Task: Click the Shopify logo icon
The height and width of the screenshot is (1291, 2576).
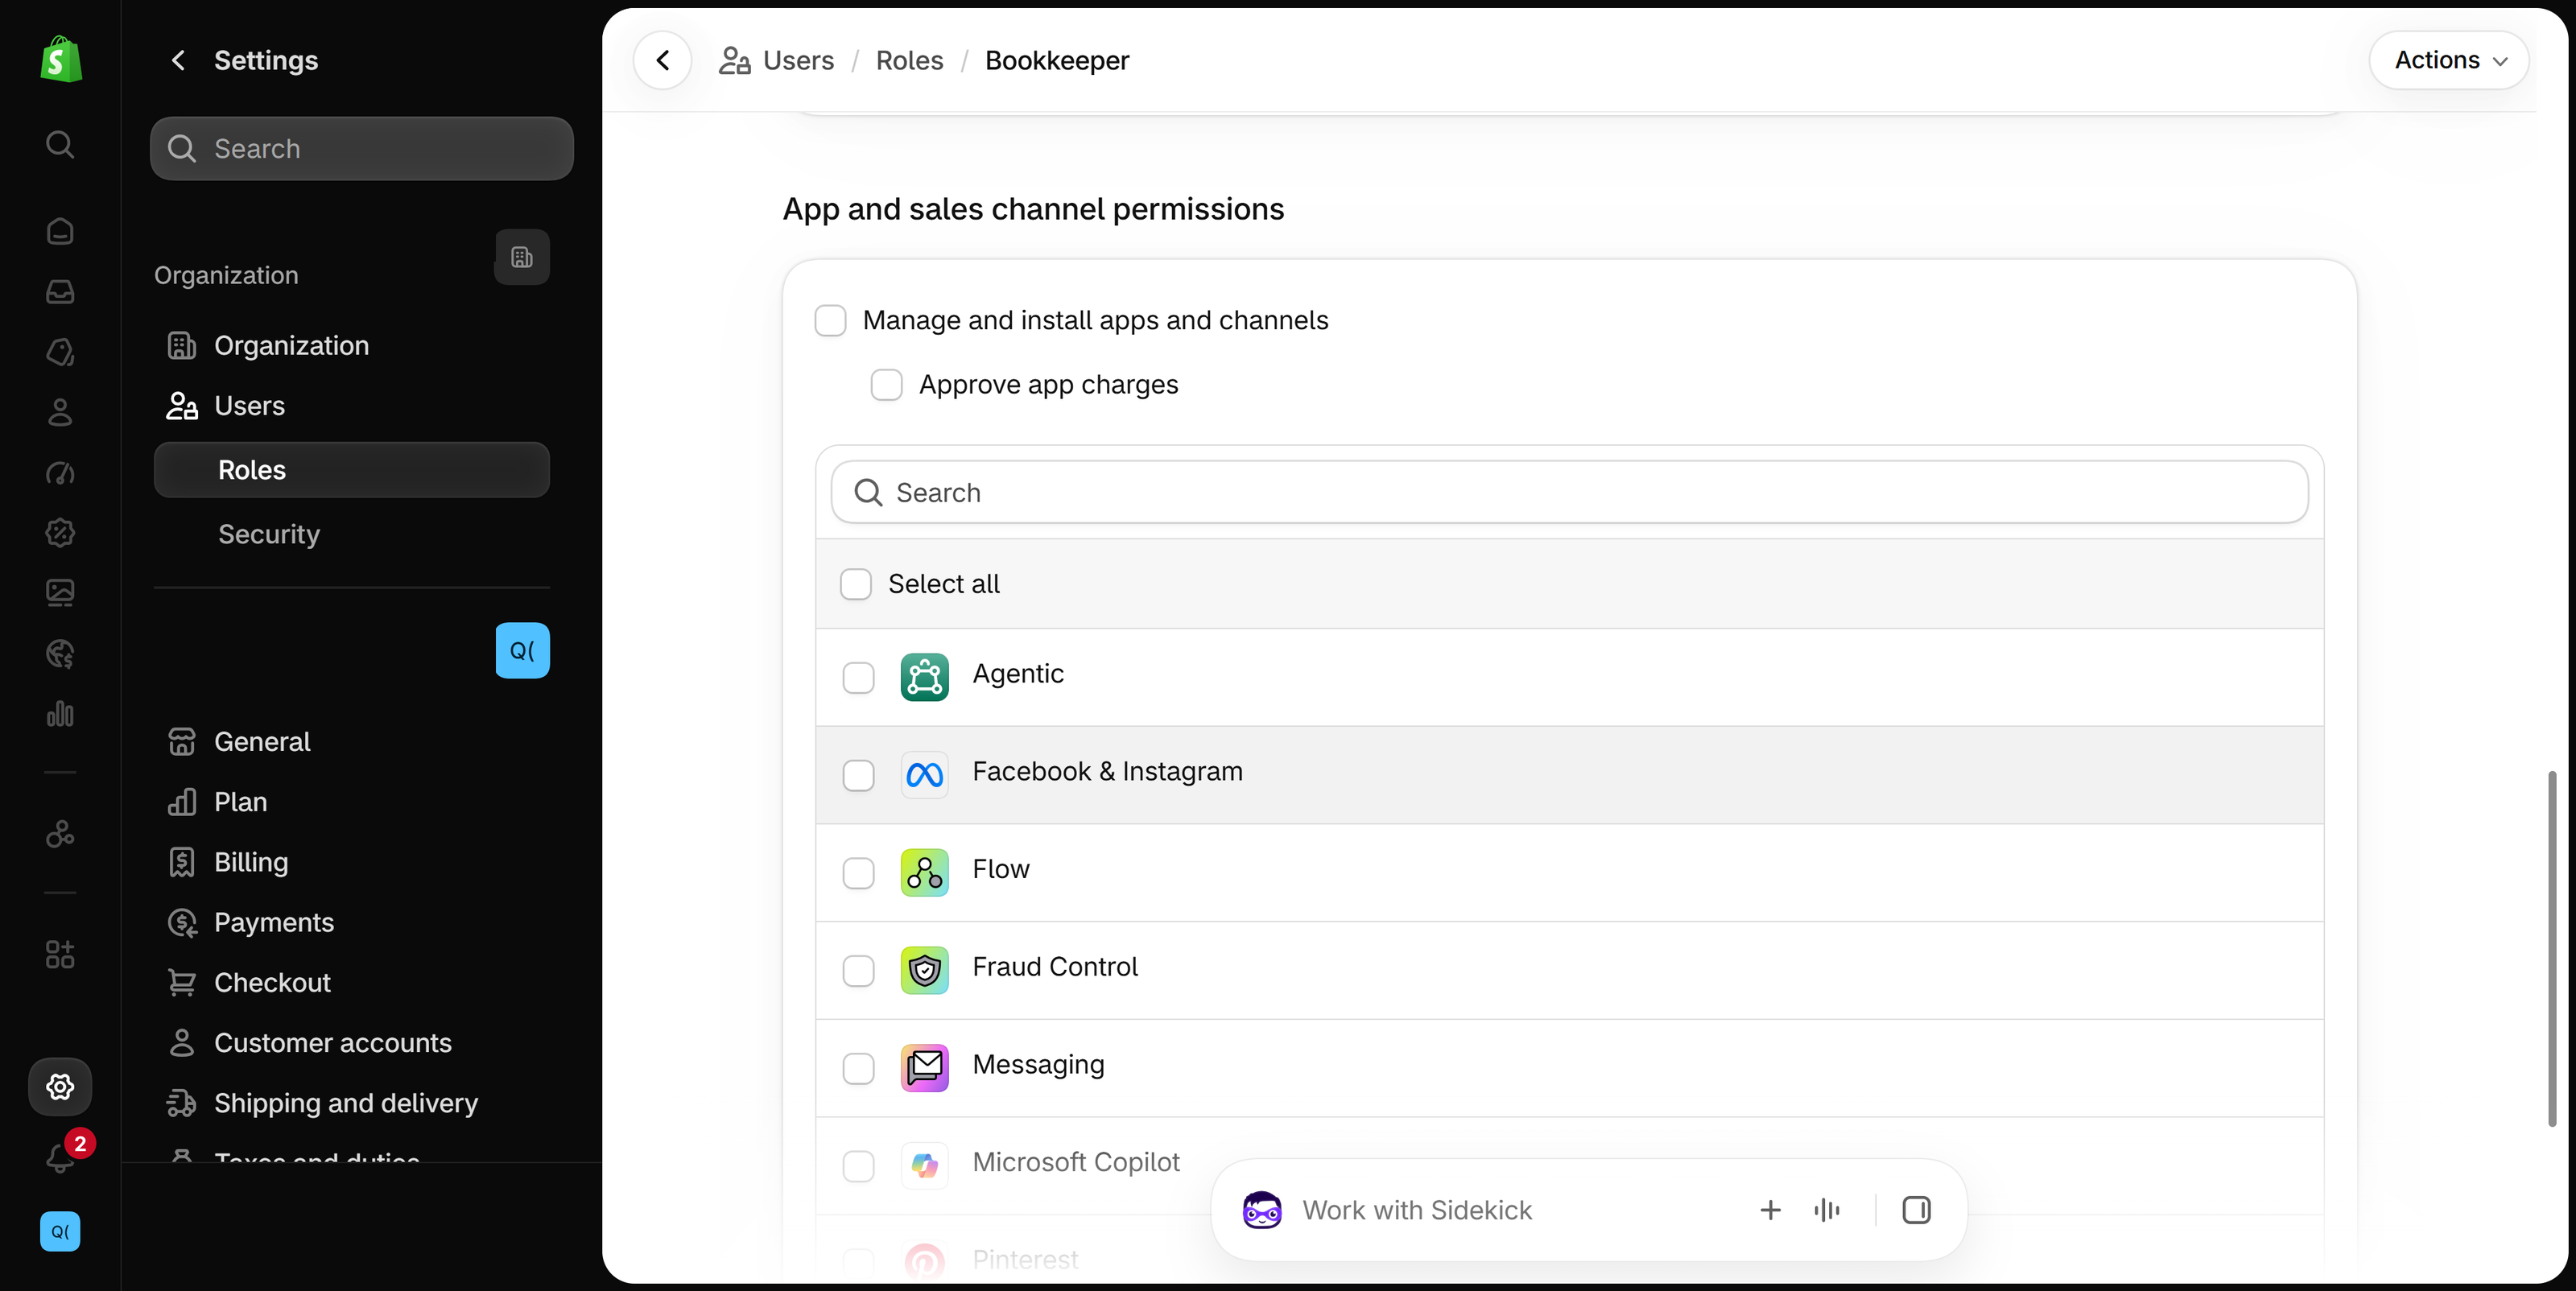Action: [60, 59]
